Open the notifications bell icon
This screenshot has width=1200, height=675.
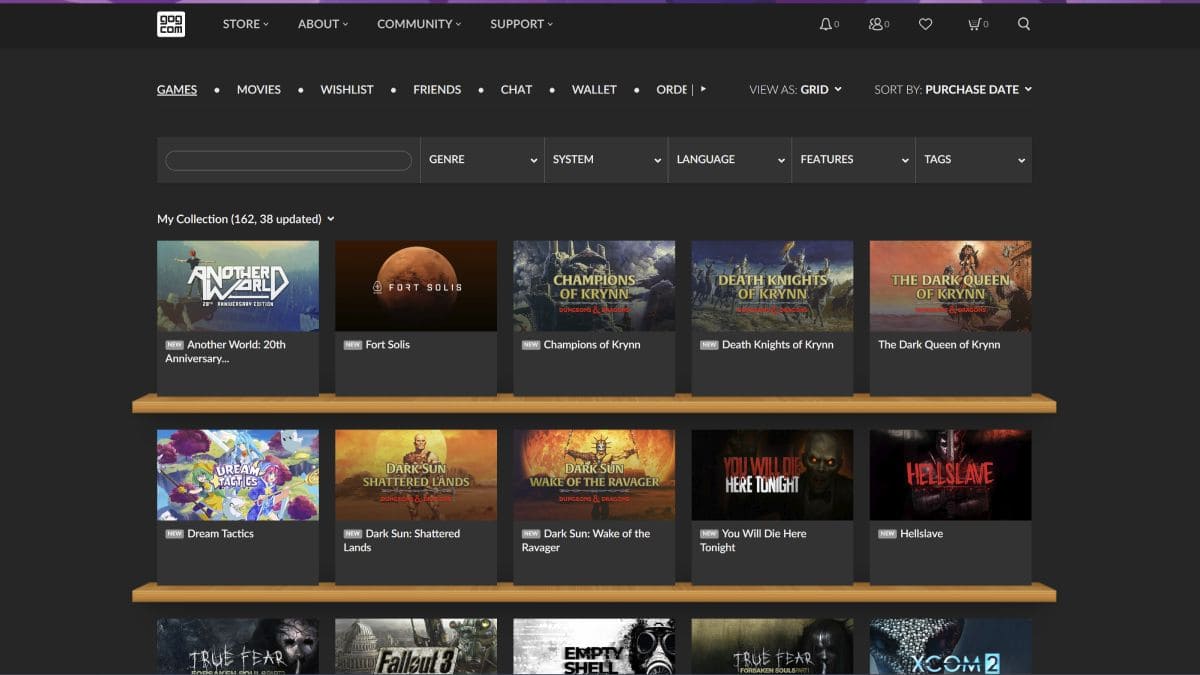pyautogui.click(x=825, y=23)
